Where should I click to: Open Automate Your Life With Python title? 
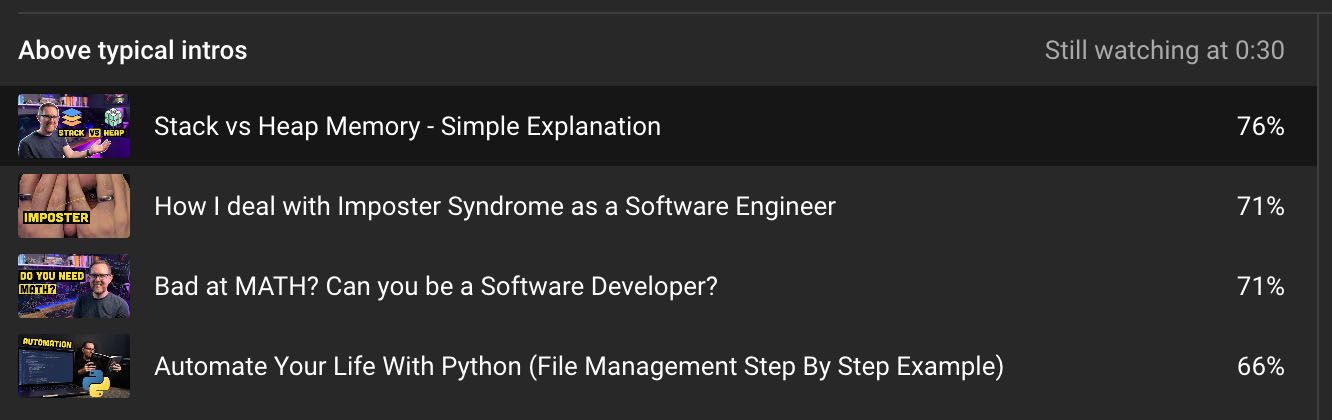pyautogui.click(x=579, y=366)
